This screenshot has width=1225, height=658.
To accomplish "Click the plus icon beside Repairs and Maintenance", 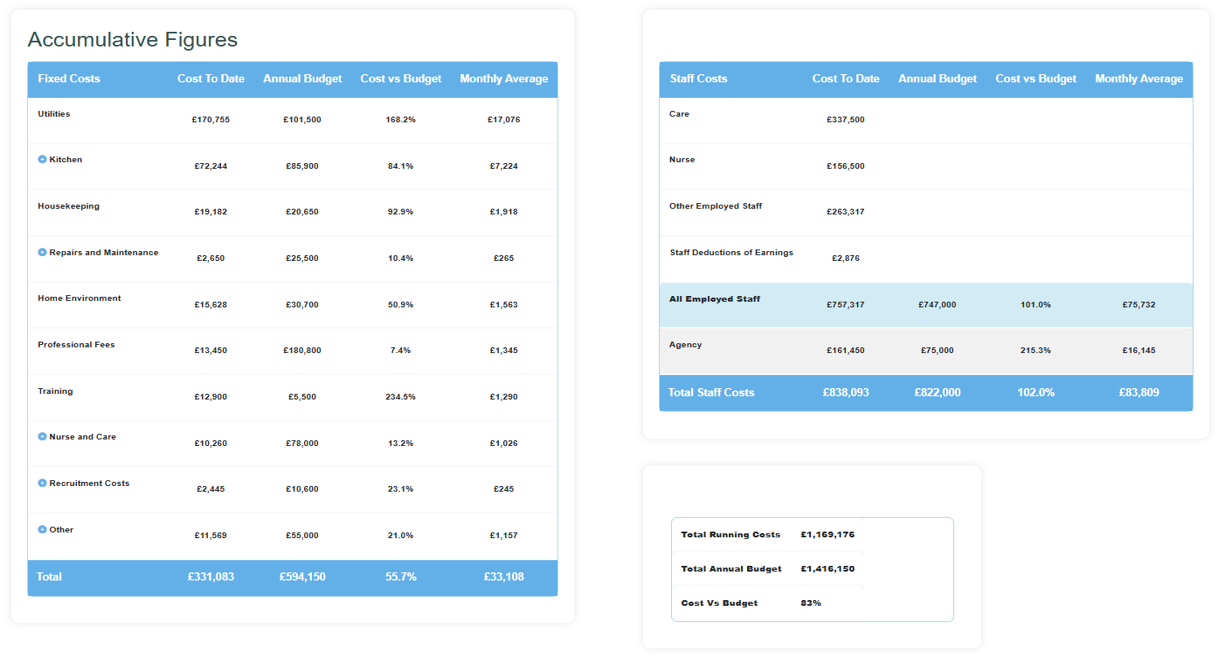I will click(42, 253).
